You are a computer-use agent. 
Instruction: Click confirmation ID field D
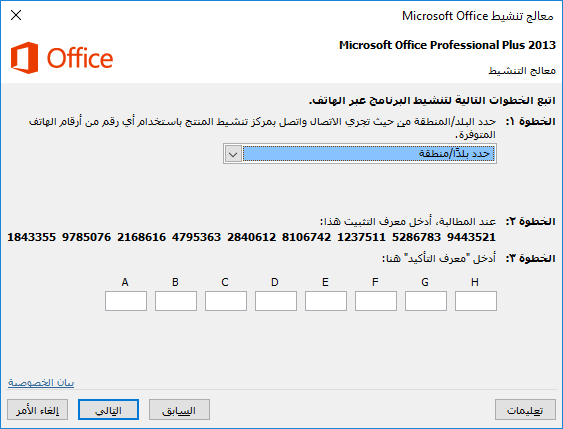point(276,301)
